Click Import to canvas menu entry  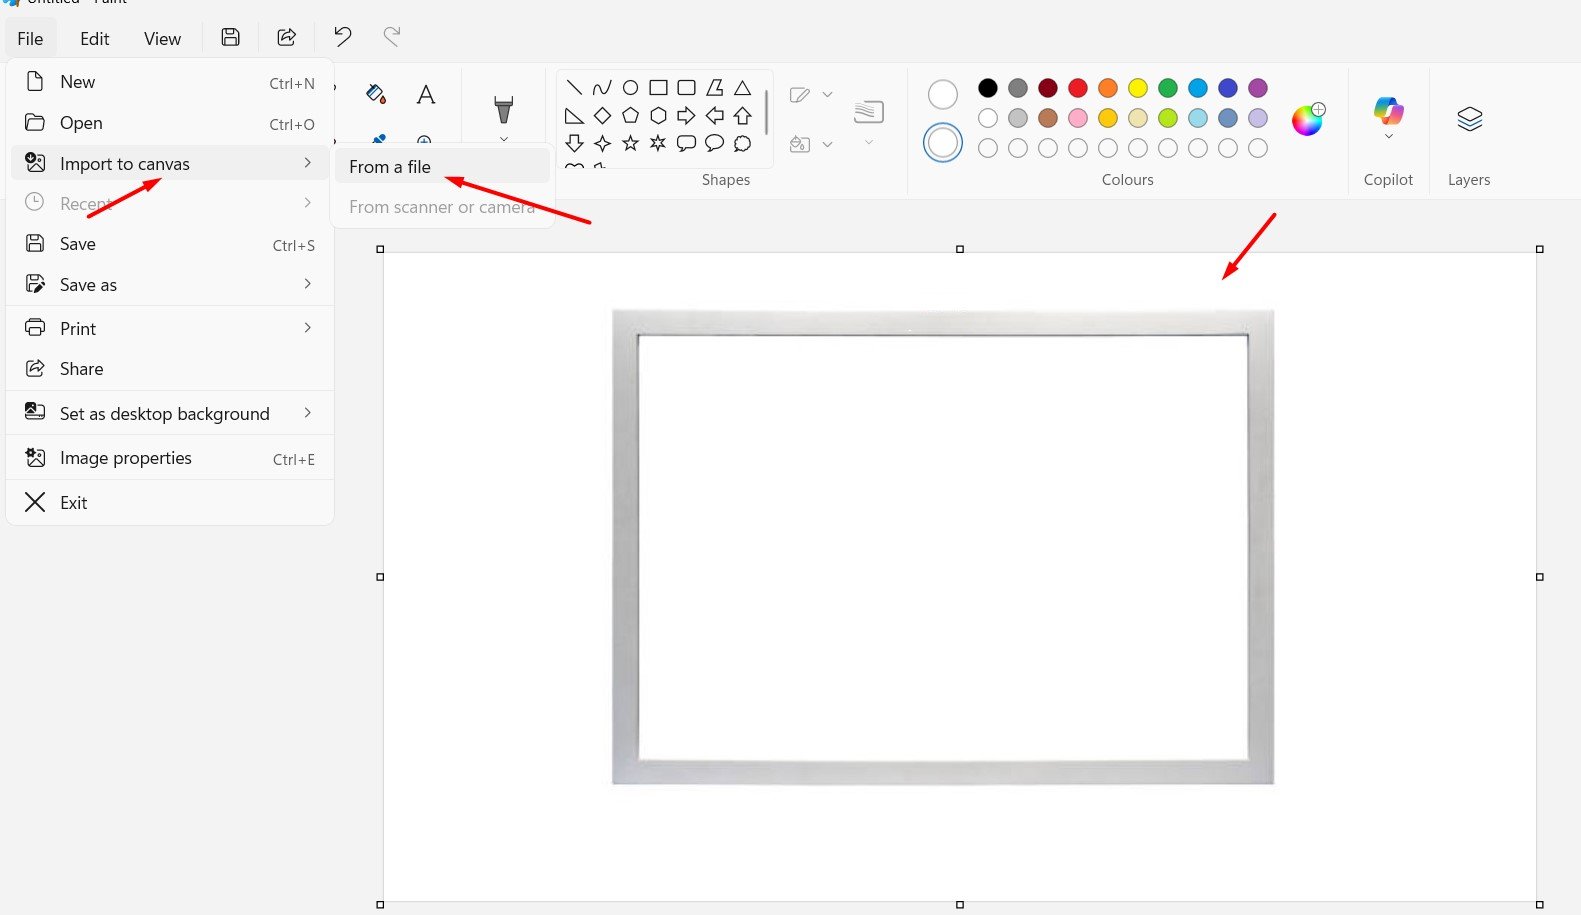coord(170,163)
